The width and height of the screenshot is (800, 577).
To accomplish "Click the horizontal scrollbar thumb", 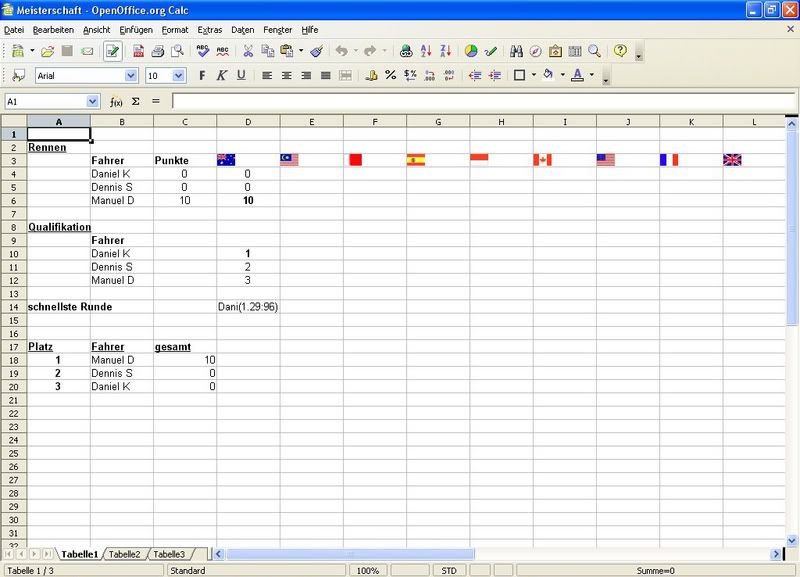I will tap(350, 554).
